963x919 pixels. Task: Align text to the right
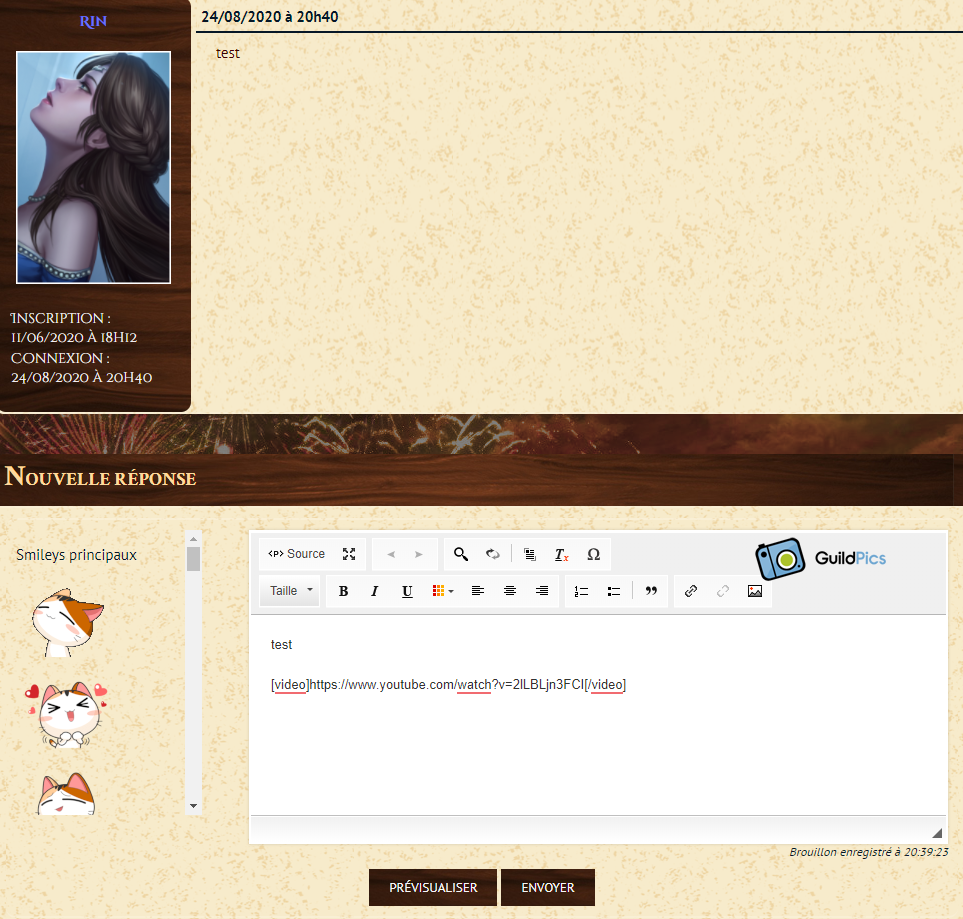point(542,591)
